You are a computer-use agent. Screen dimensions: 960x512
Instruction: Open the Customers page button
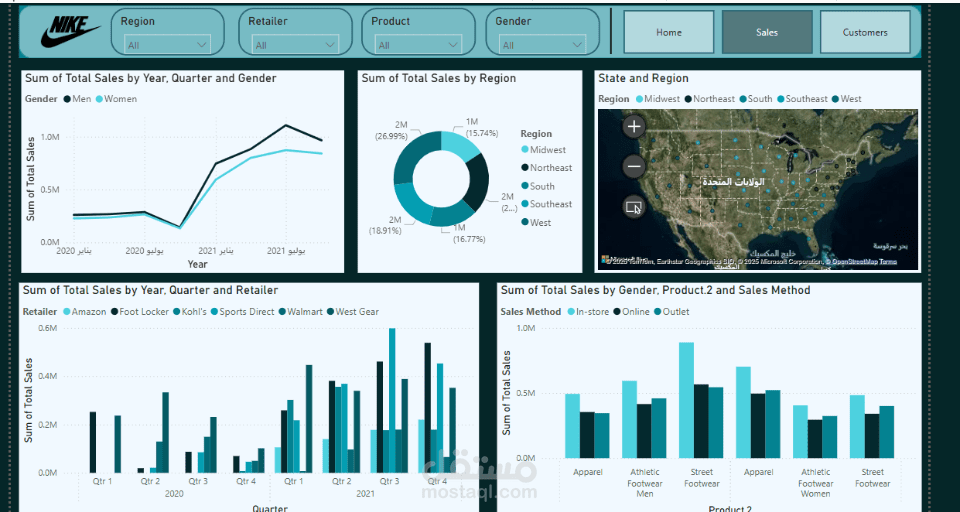[865, 32]
